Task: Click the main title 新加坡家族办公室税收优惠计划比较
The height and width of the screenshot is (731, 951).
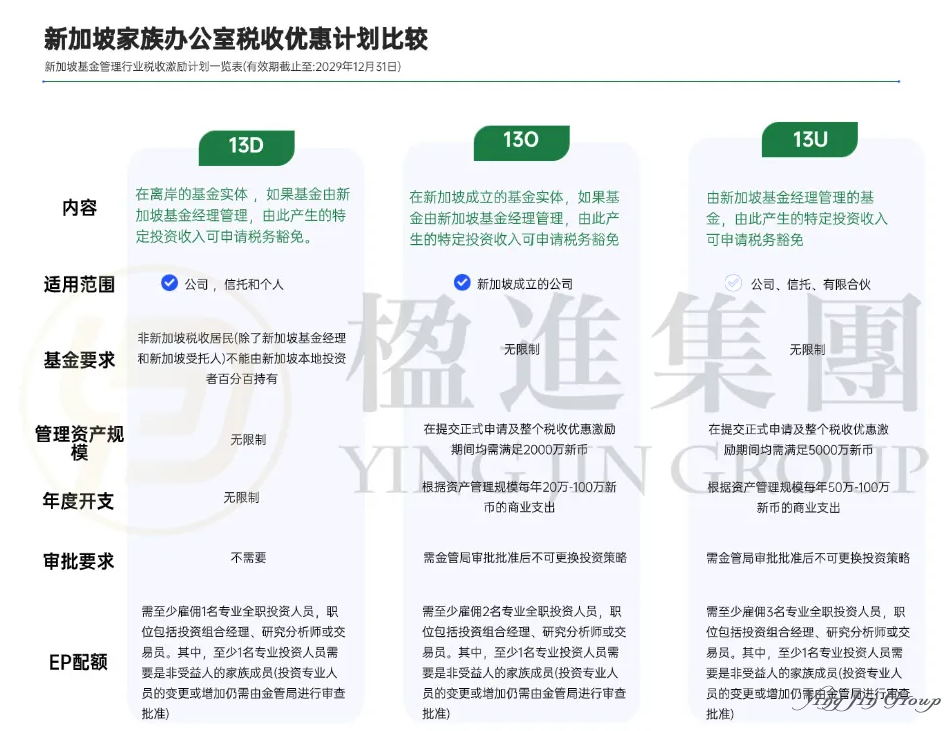Action: (233, 40)
